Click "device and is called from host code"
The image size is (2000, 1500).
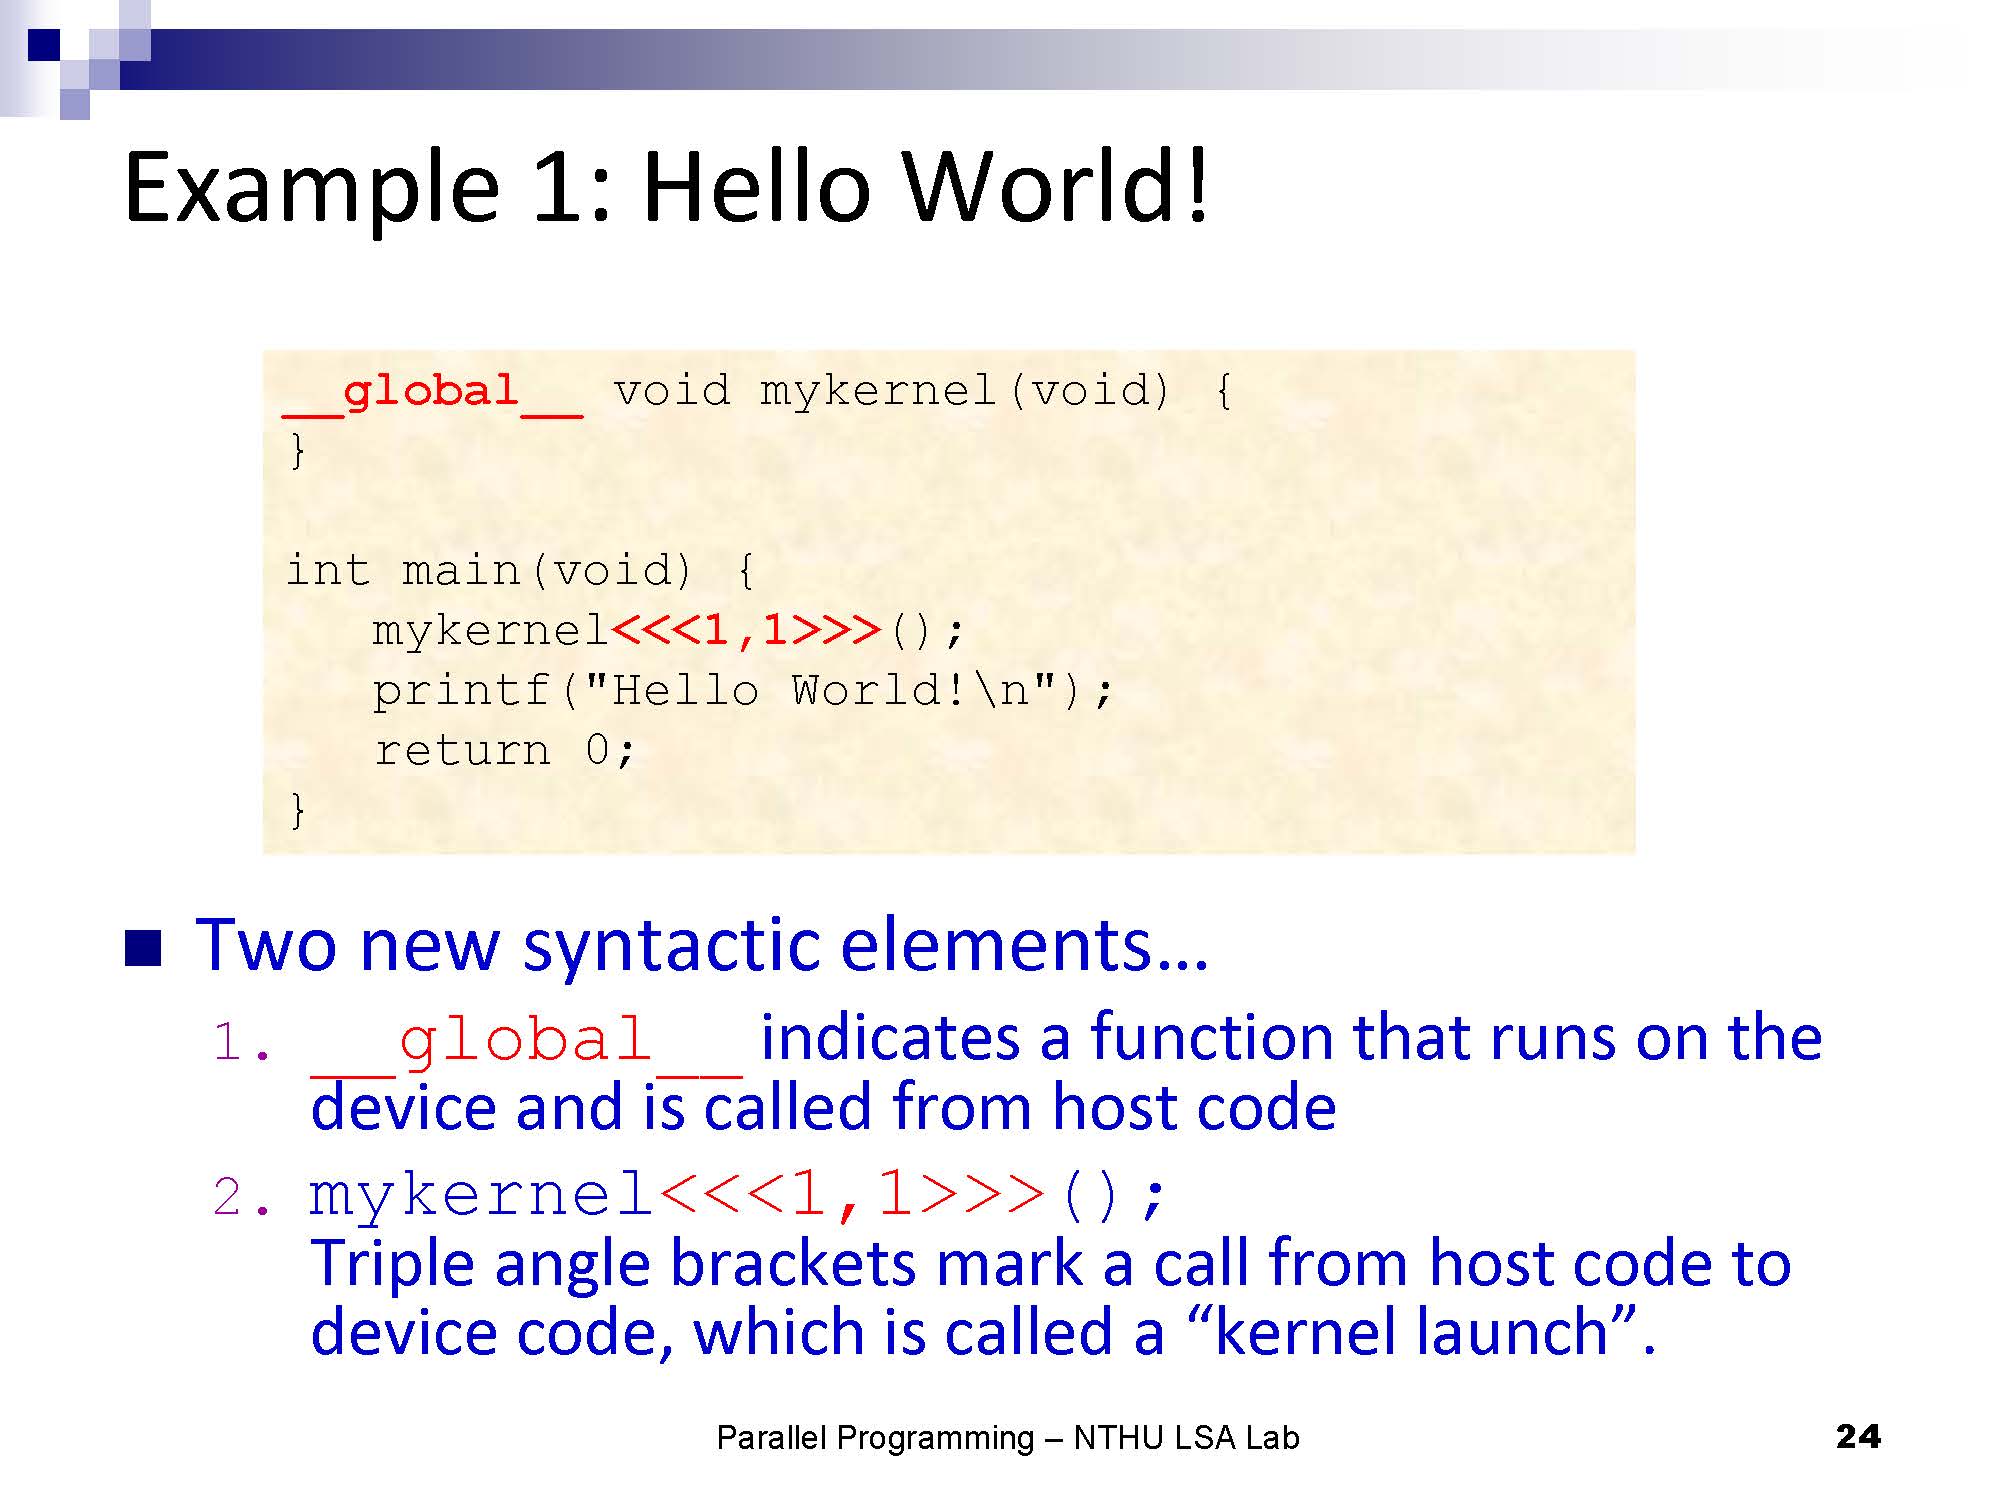tap(822, 1108)
